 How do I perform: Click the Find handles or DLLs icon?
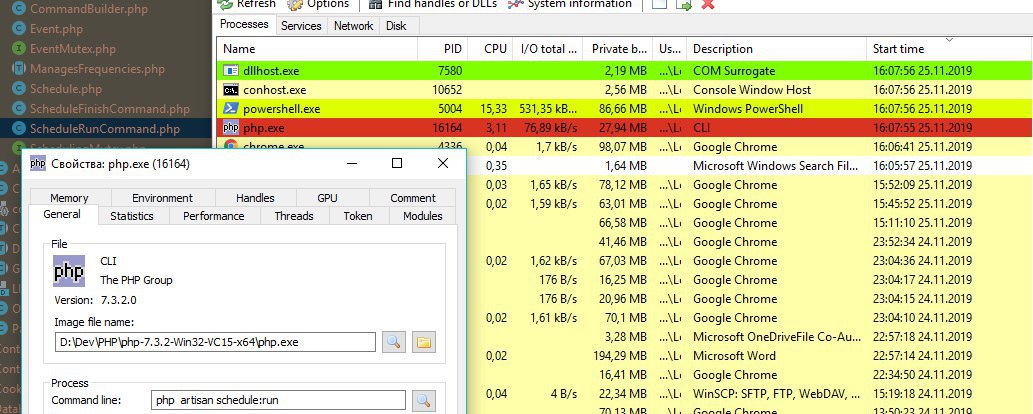[376, 4]
